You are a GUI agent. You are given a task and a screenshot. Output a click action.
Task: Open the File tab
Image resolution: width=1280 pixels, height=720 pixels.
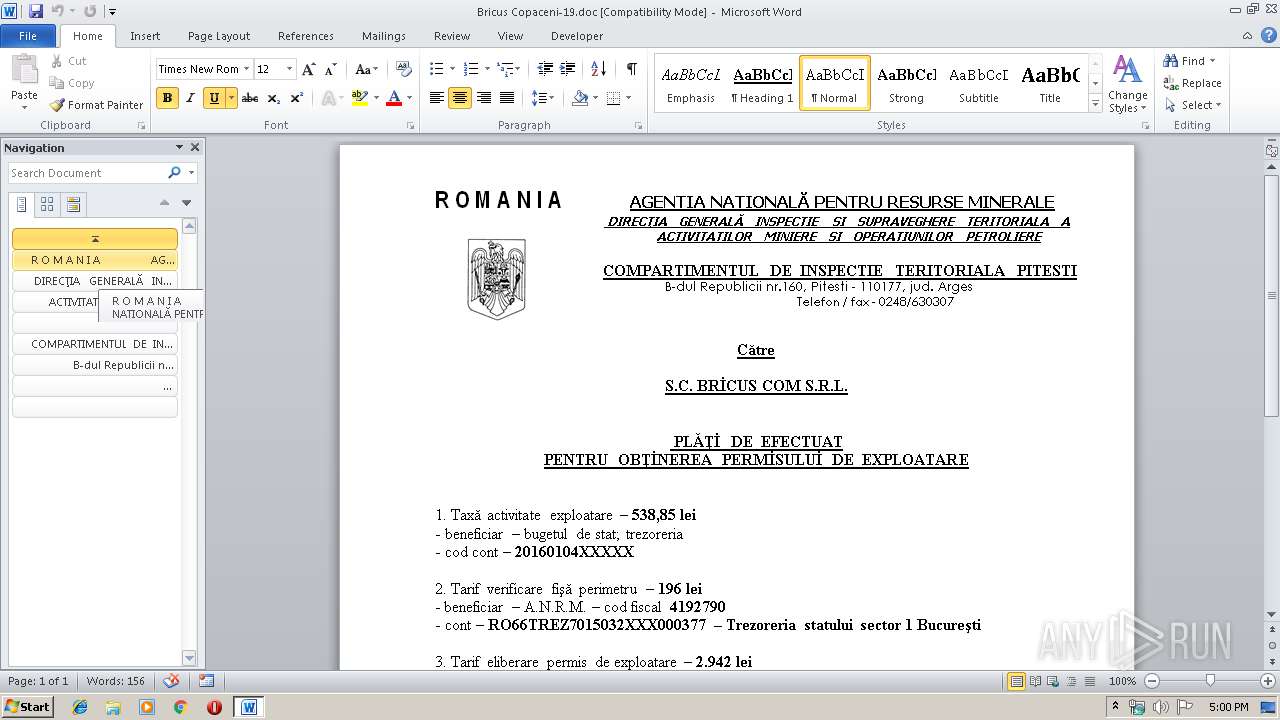[x=28, y=36]
